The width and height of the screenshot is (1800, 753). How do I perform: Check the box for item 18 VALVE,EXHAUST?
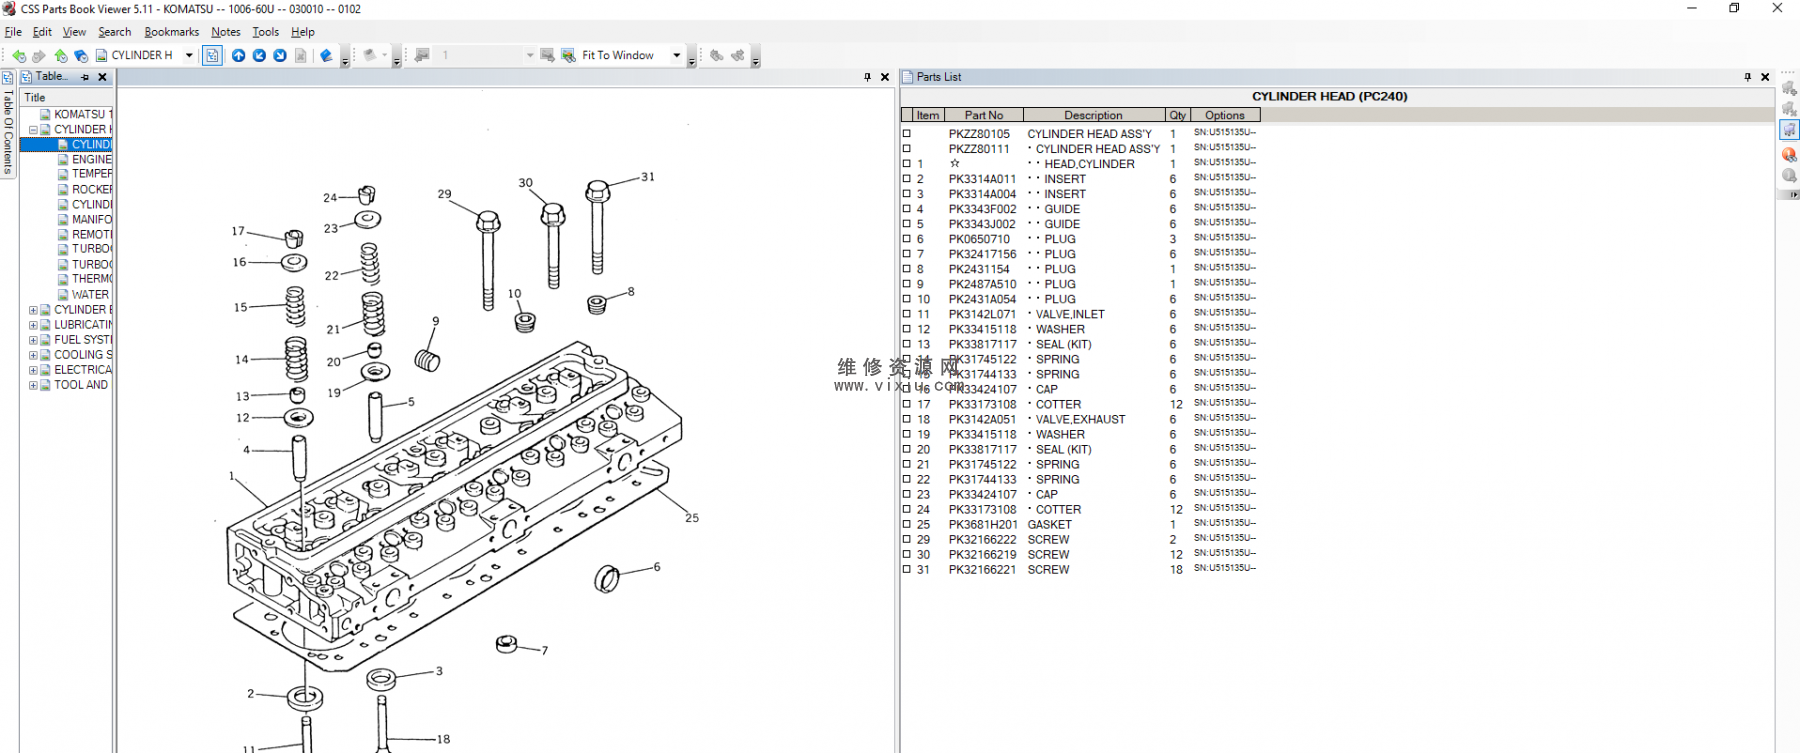pyautogui.click(x=907, y=419)
